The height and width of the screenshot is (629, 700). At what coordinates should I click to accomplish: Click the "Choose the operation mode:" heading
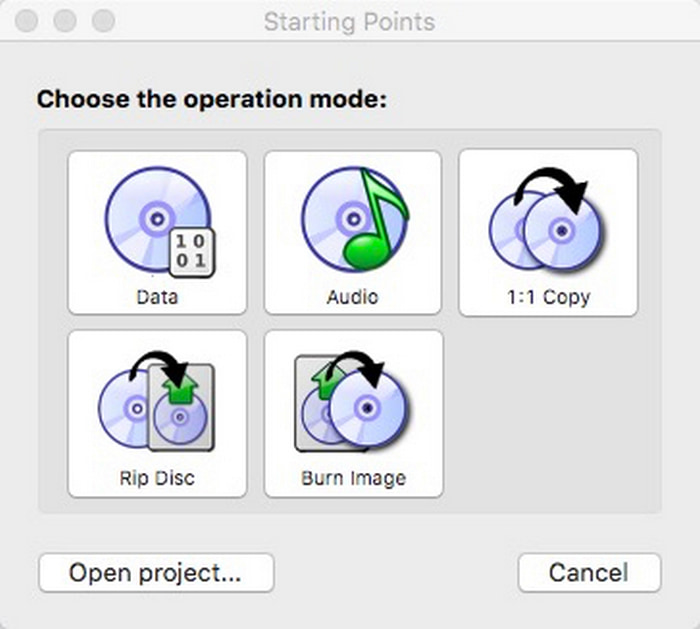click(x=211, y=100)
